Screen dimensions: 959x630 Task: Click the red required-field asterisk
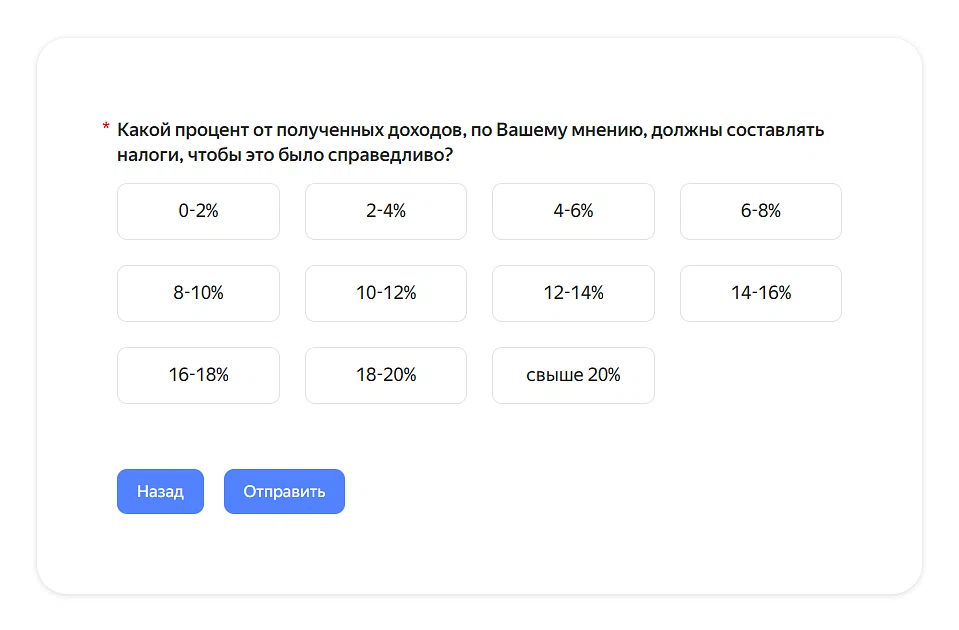[x=105, y=128]
